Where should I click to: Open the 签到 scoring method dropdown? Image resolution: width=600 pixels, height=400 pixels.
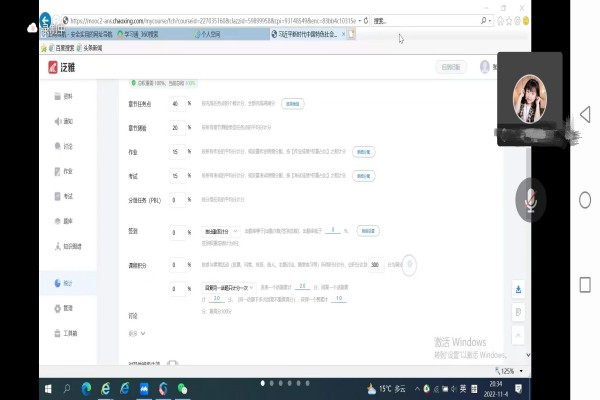click(222, 230)
